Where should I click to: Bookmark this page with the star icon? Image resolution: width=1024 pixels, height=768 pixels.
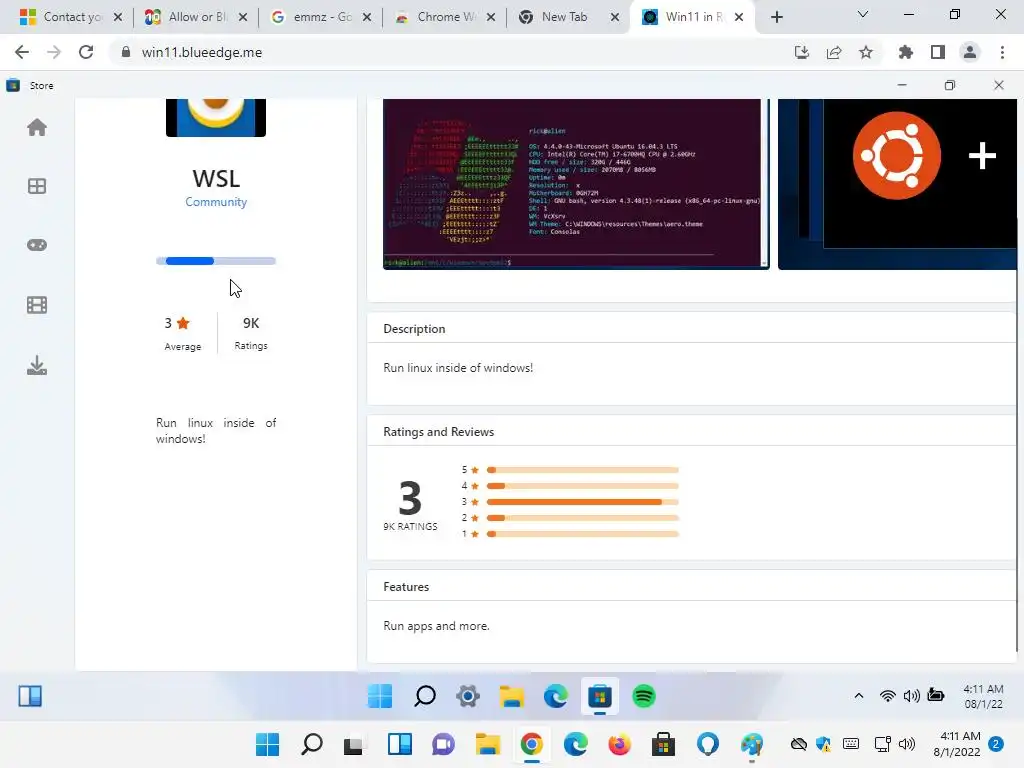pyautogui.click(x=866, y=52)
